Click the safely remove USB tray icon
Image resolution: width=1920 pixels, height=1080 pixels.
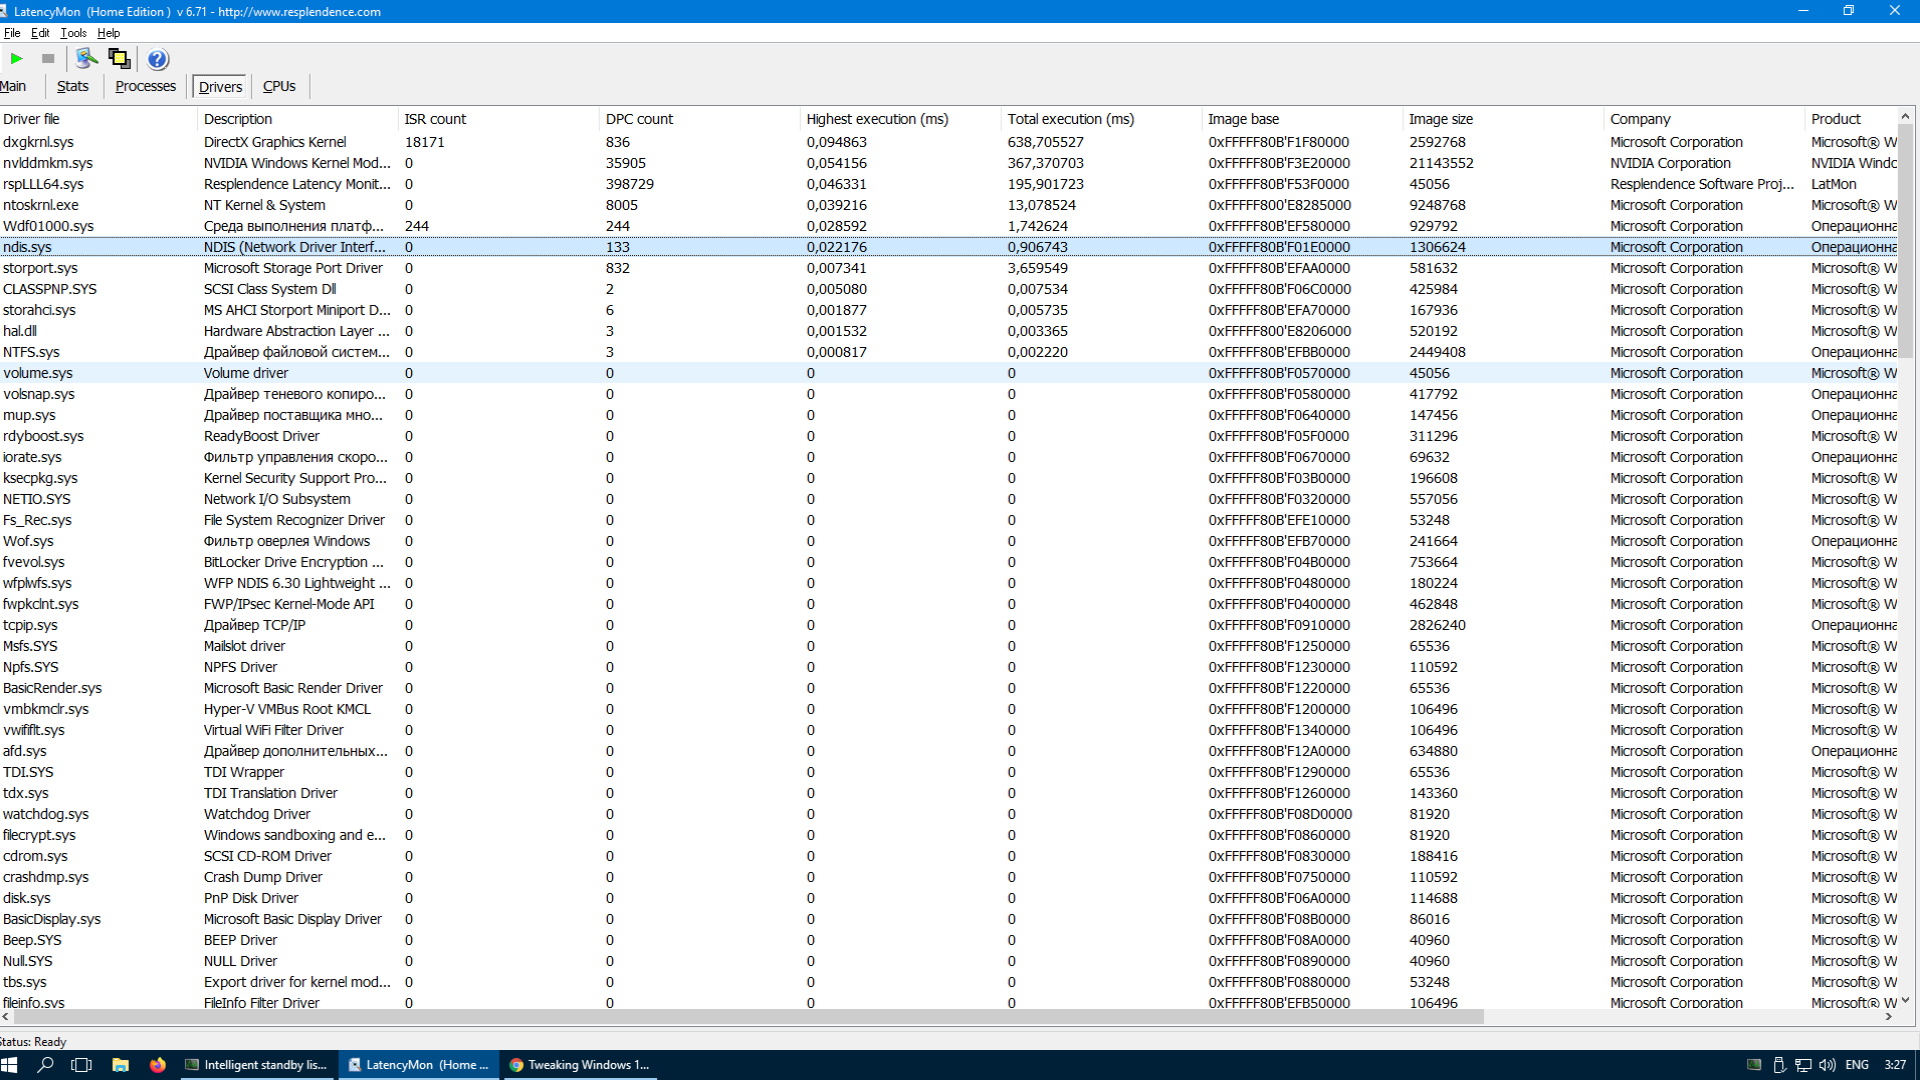[x=1779, y=1065]
